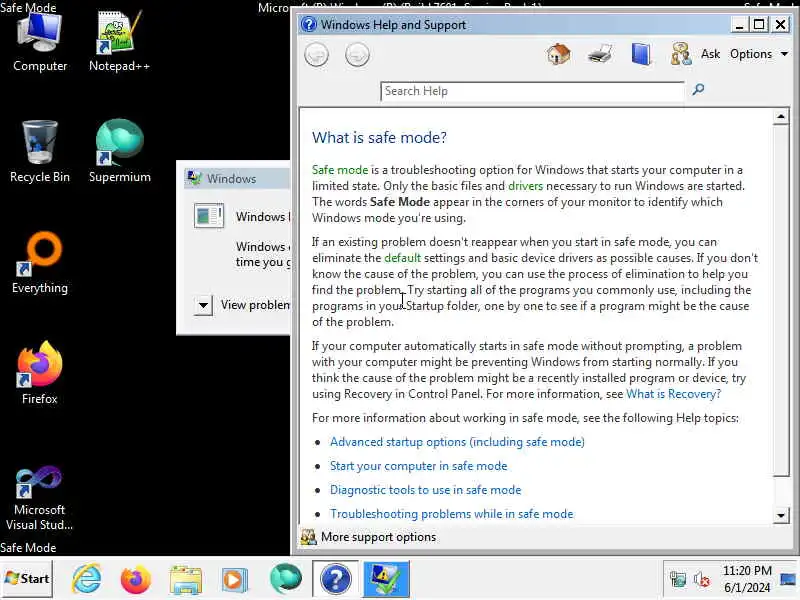Click the program icon in the Windows dialog

[x=209, y=215]
